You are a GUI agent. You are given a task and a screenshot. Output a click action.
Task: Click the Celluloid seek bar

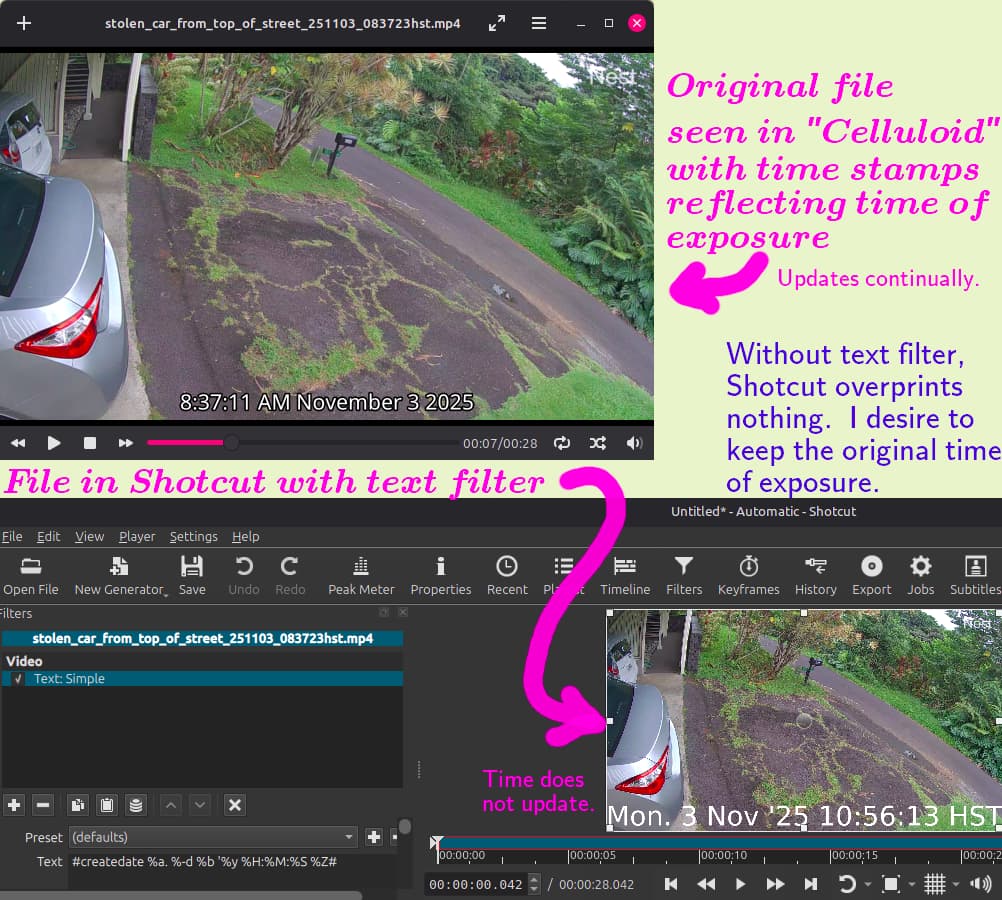pyautogui.click(x=300, y=443)
